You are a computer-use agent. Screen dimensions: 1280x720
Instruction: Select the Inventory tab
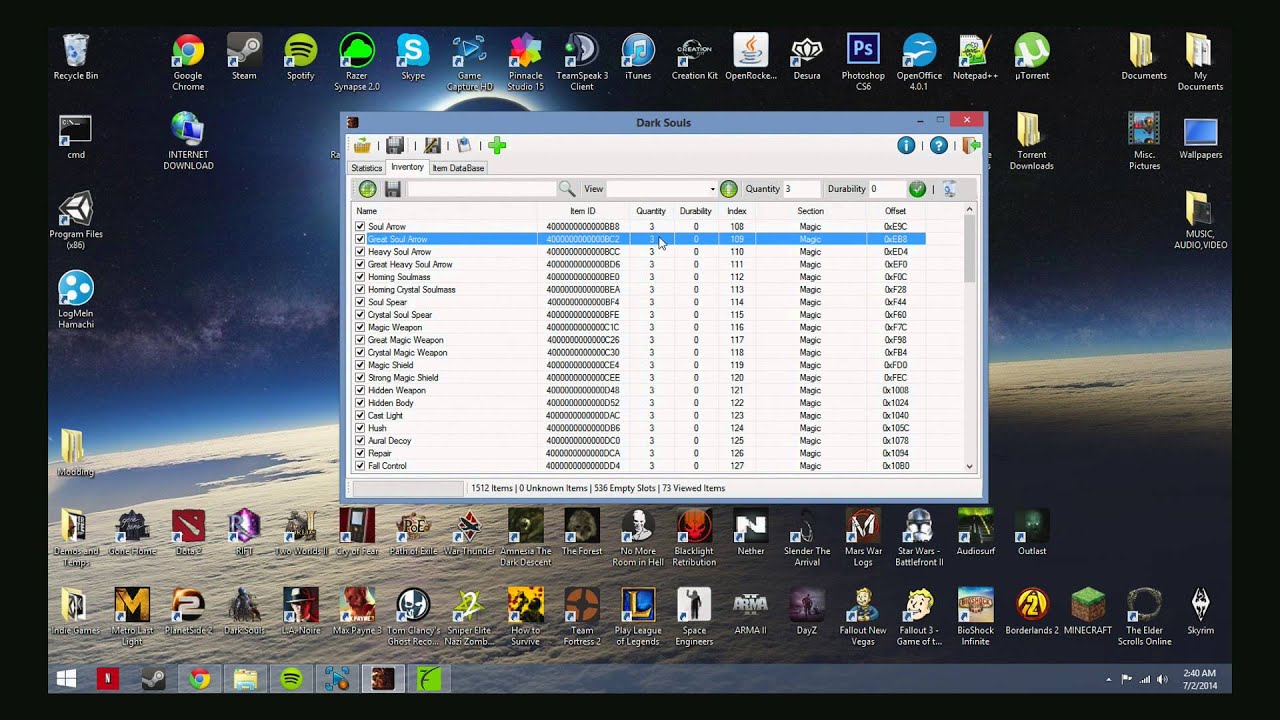[x=407, y=167]
